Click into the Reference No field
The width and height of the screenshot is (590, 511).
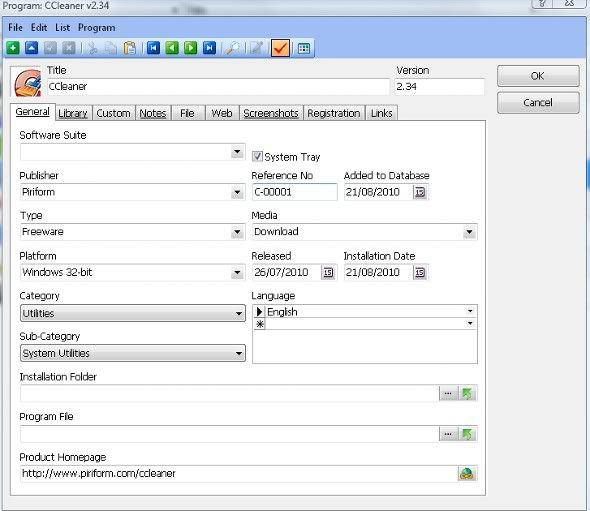(295, 192)
